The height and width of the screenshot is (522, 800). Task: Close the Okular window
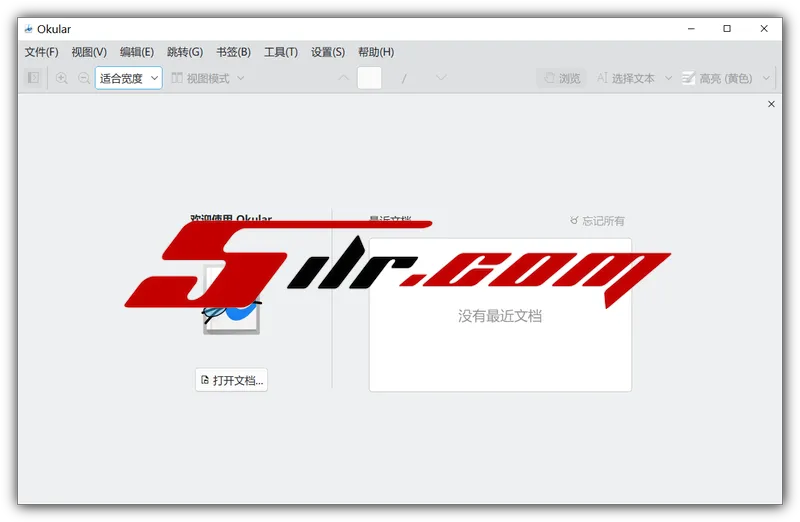764,29
